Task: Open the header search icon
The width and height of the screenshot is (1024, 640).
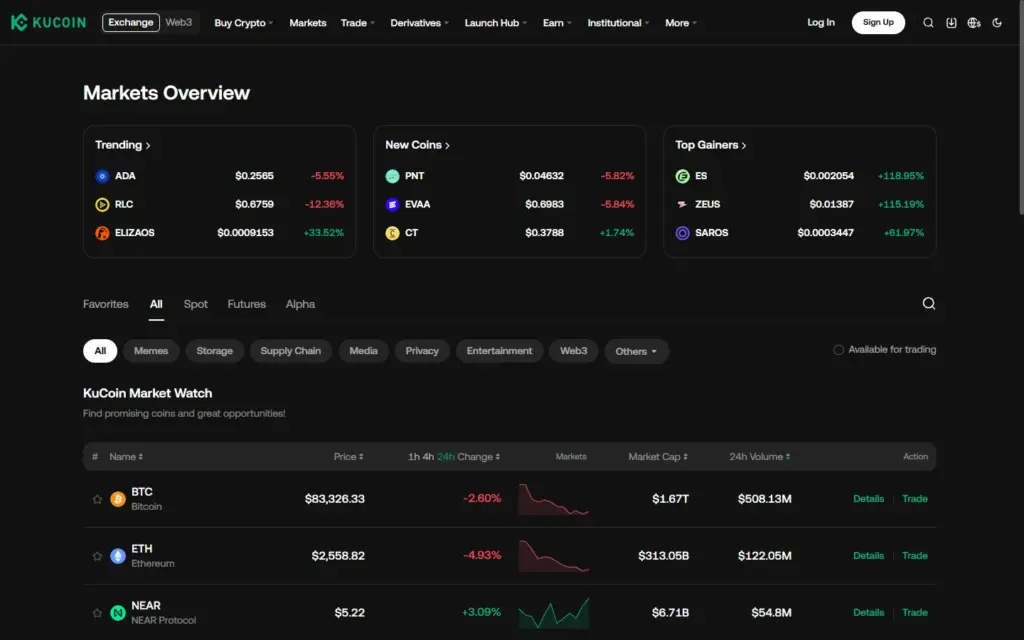Action: click(928, 23)
